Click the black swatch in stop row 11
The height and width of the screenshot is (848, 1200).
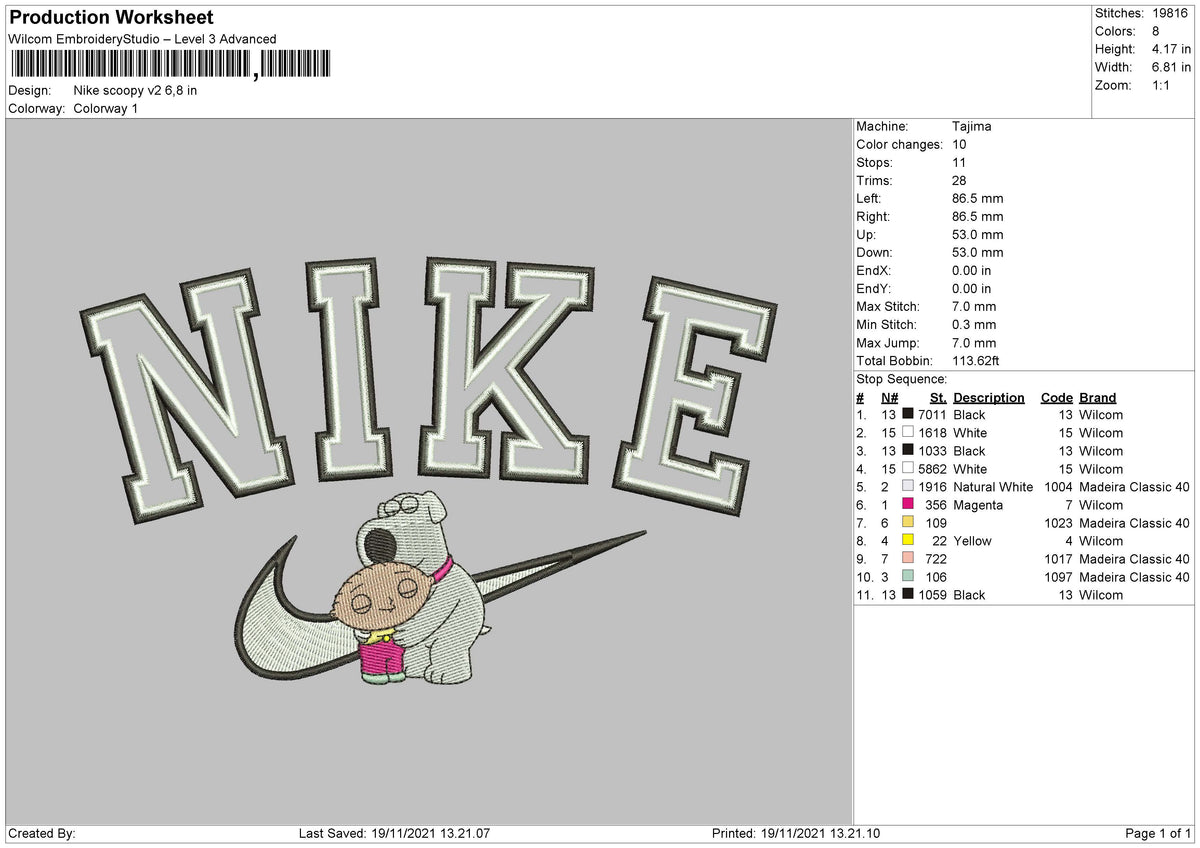pyautogui.click(x=908, y=595)
